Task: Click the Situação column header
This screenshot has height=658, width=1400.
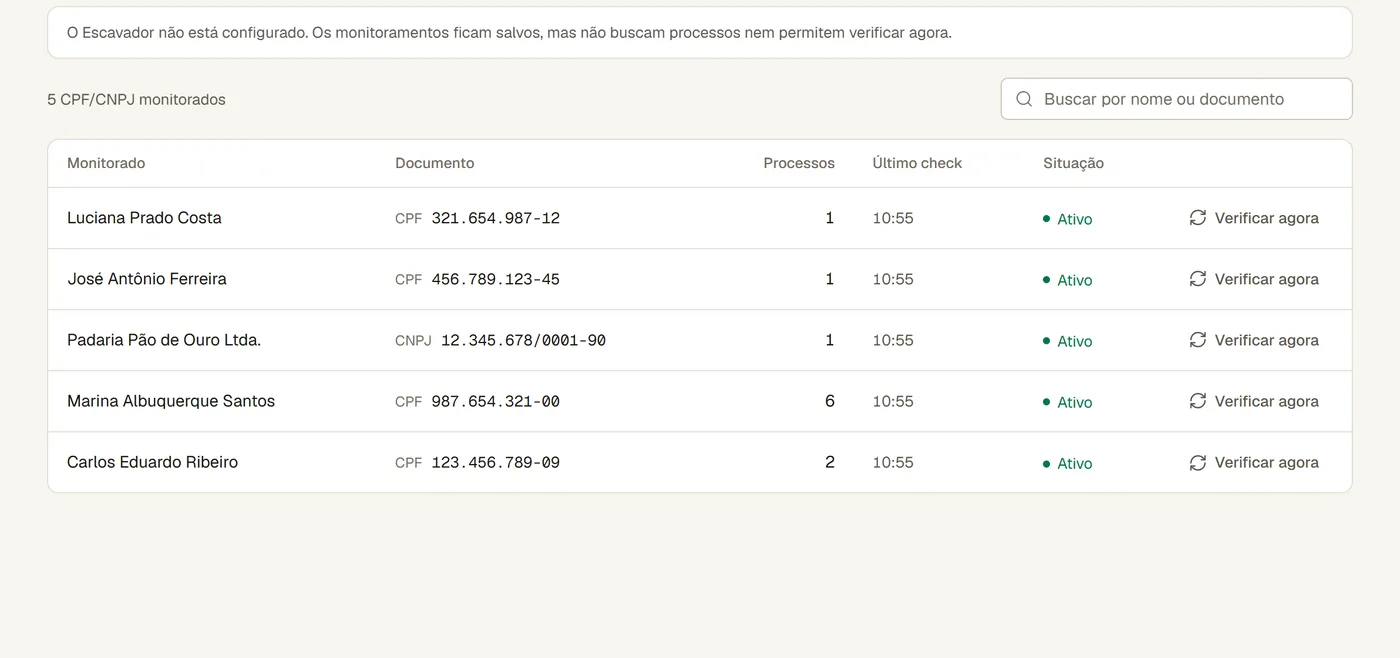Action: 1073,163
